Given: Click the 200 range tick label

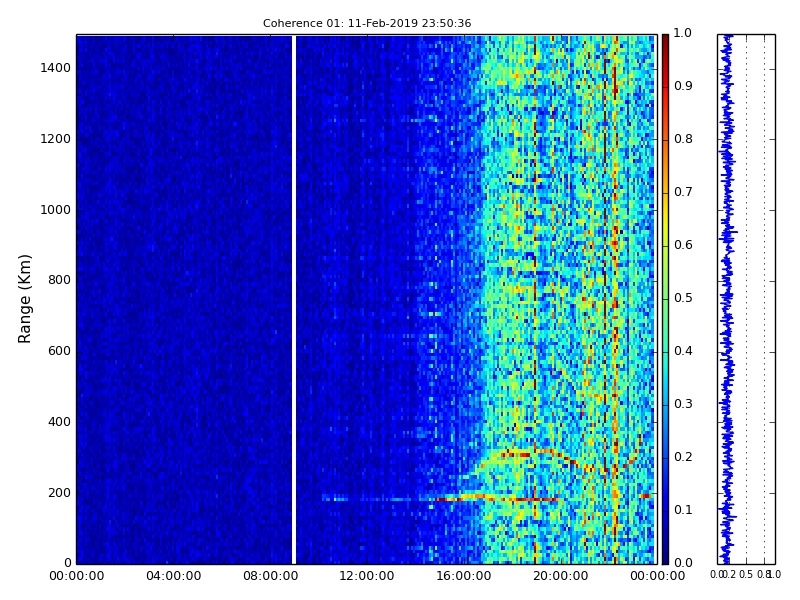Looking at the screenshot, I should (x=59, y=493).
